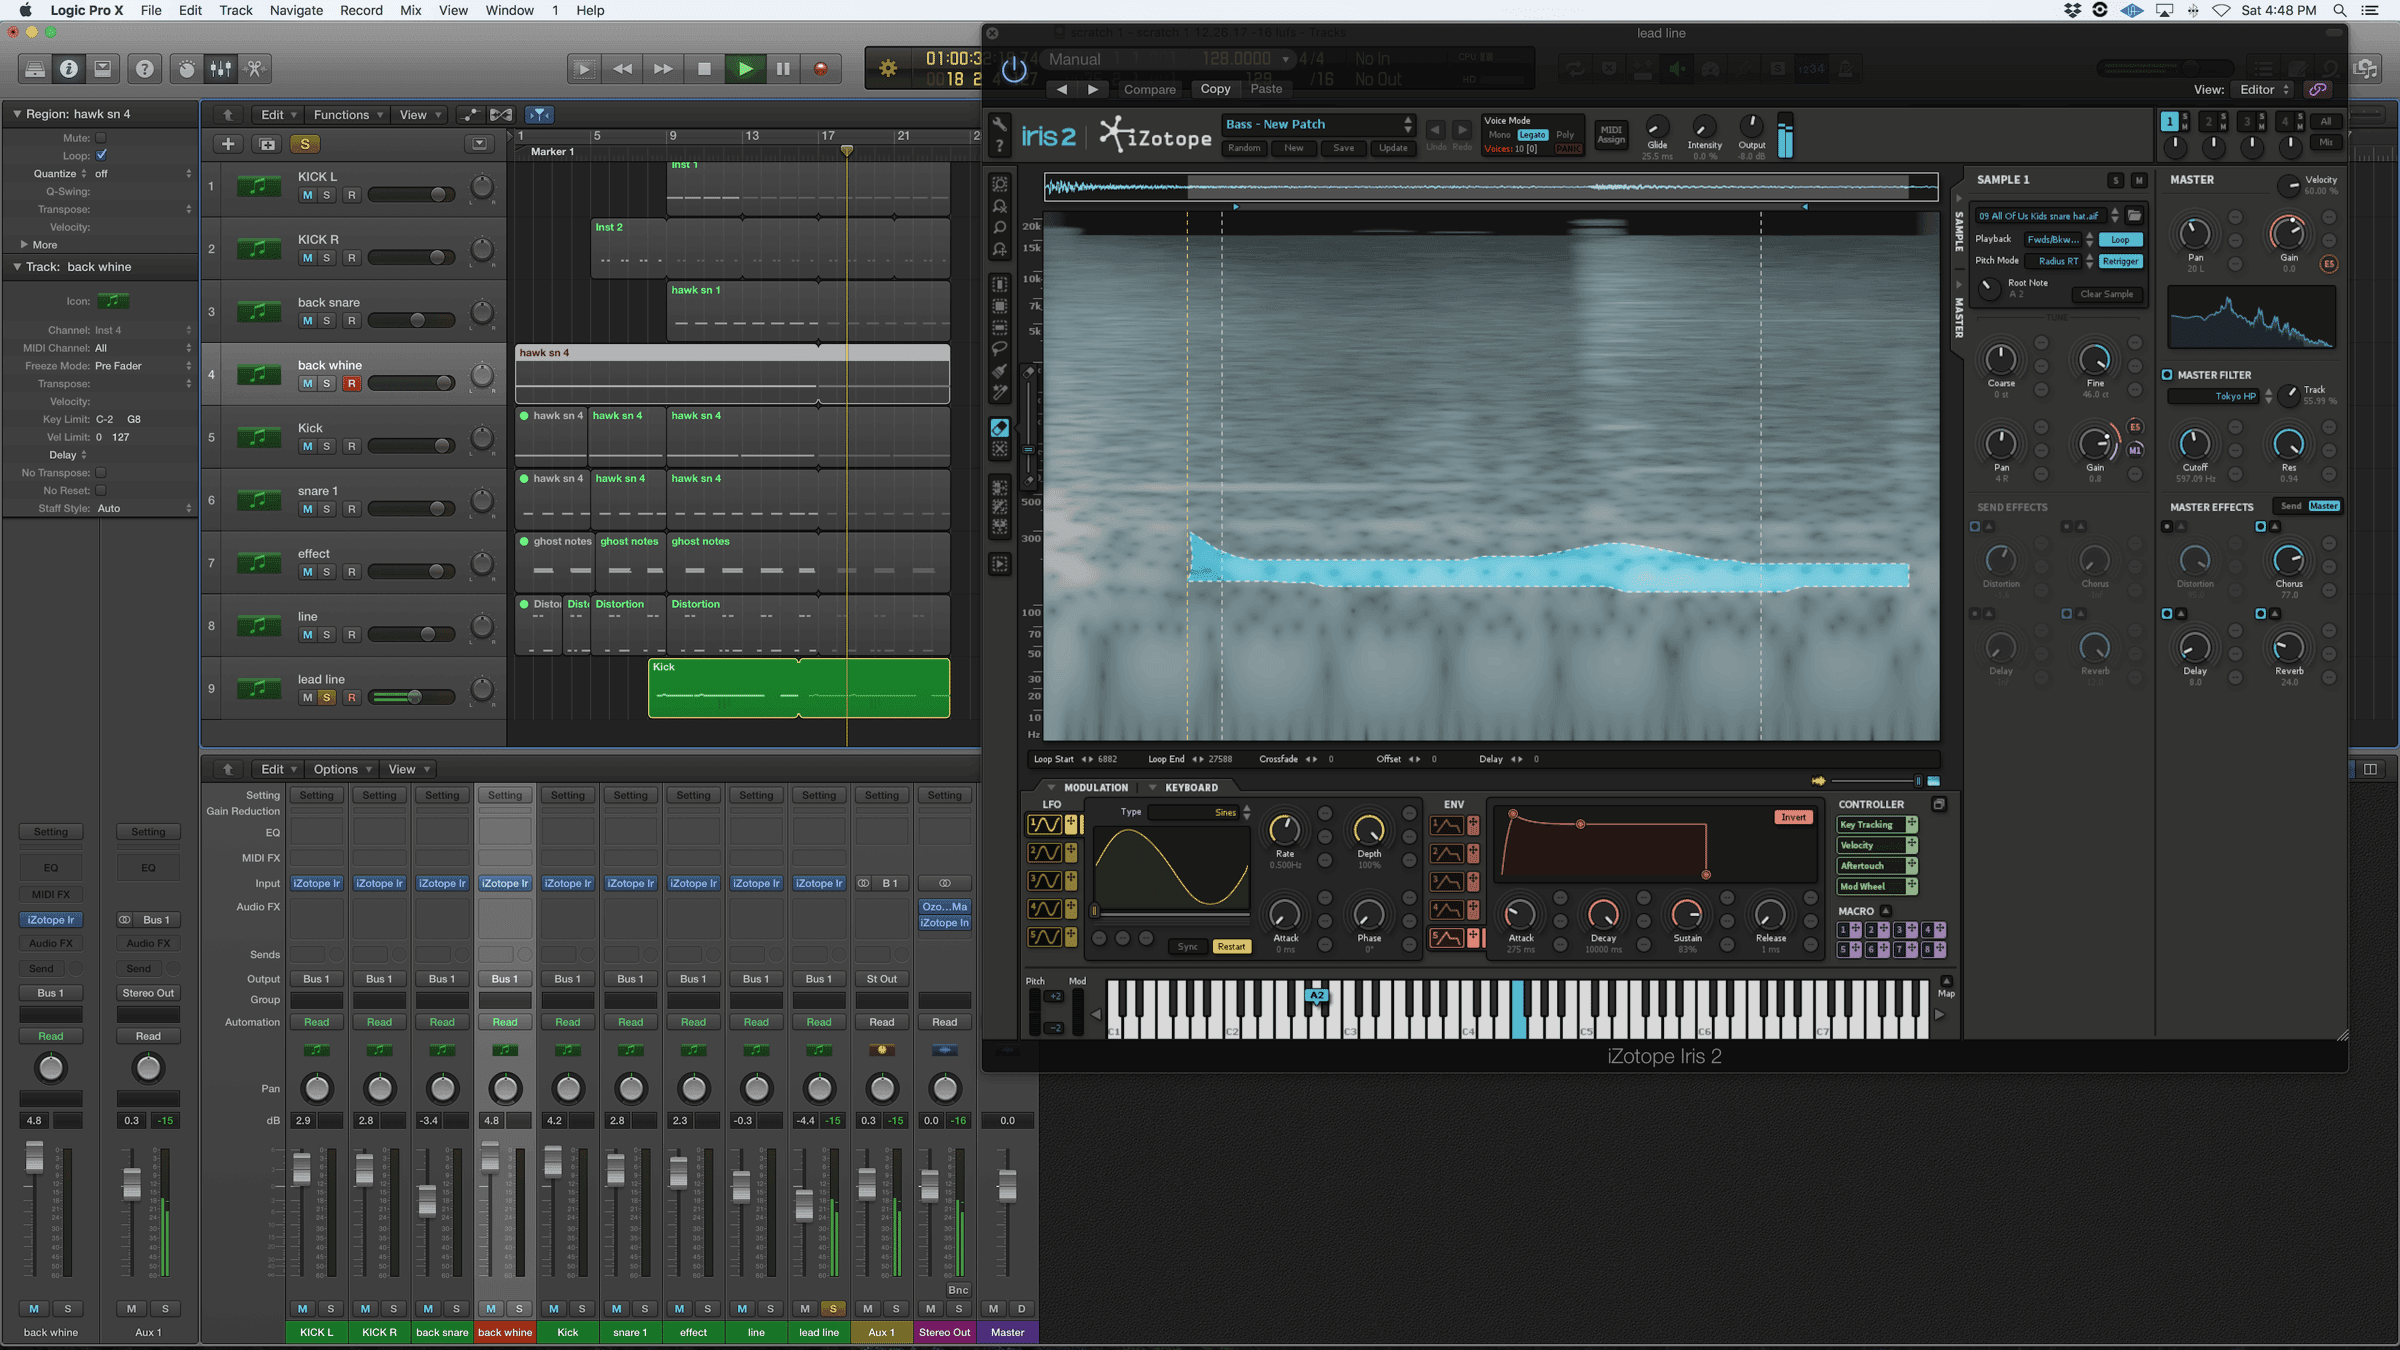Toggle the Smart Controls dial icon
Viewport: 2400px width, 1350px height.
click(187, 69)
